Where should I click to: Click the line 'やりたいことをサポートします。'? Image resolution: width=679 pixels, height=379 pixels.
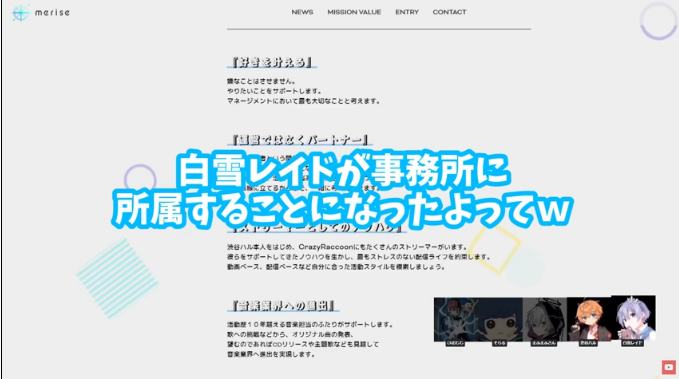pyautogui.click(x=275, y=91)
